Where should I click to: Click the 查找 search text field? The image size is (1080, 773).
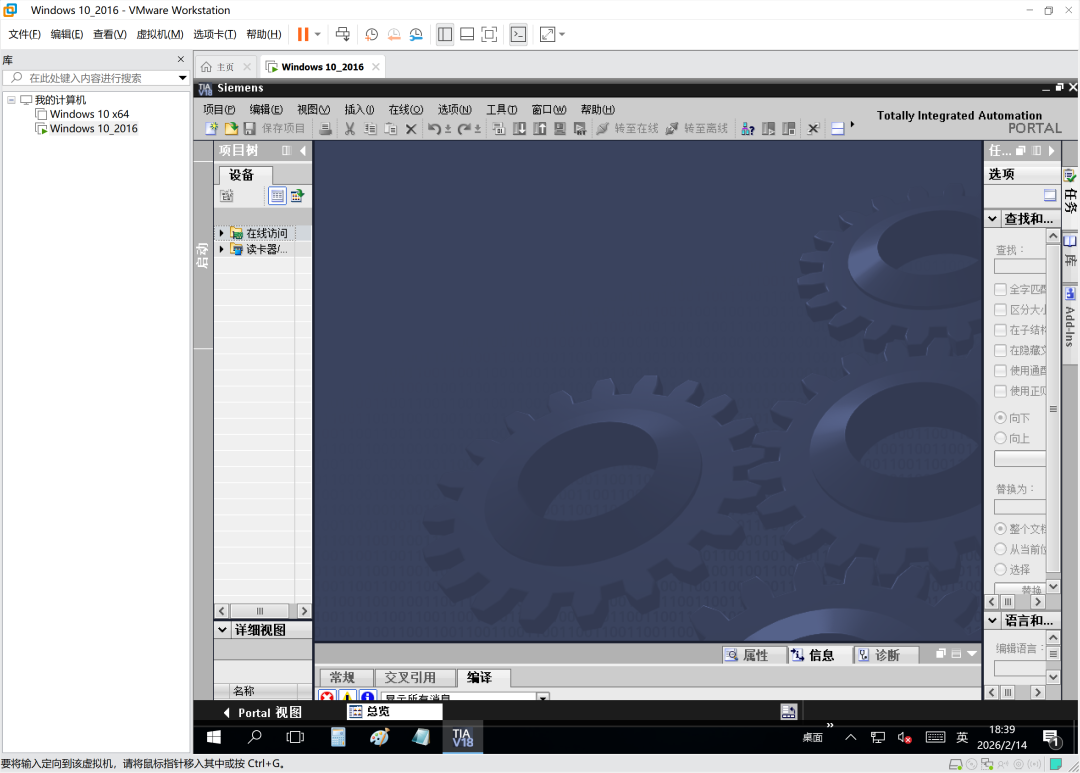1020,267
